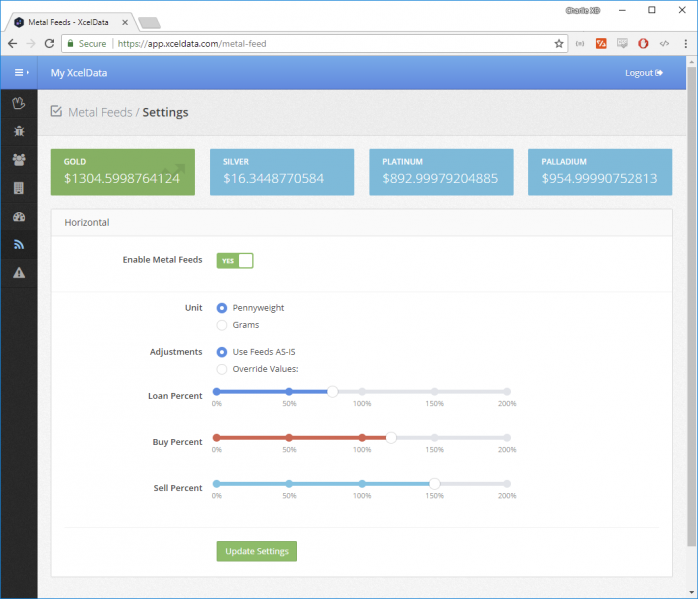Click the checkbox icon beside Metal Feeds
The image size is (698, 599).
56,111
